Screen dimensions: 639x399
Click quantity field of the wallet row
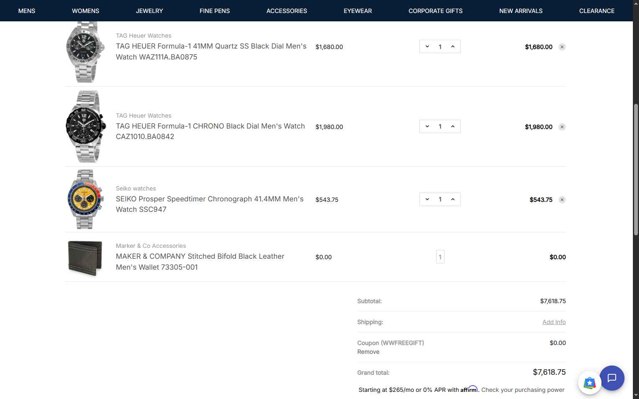(x=440, y=257)
